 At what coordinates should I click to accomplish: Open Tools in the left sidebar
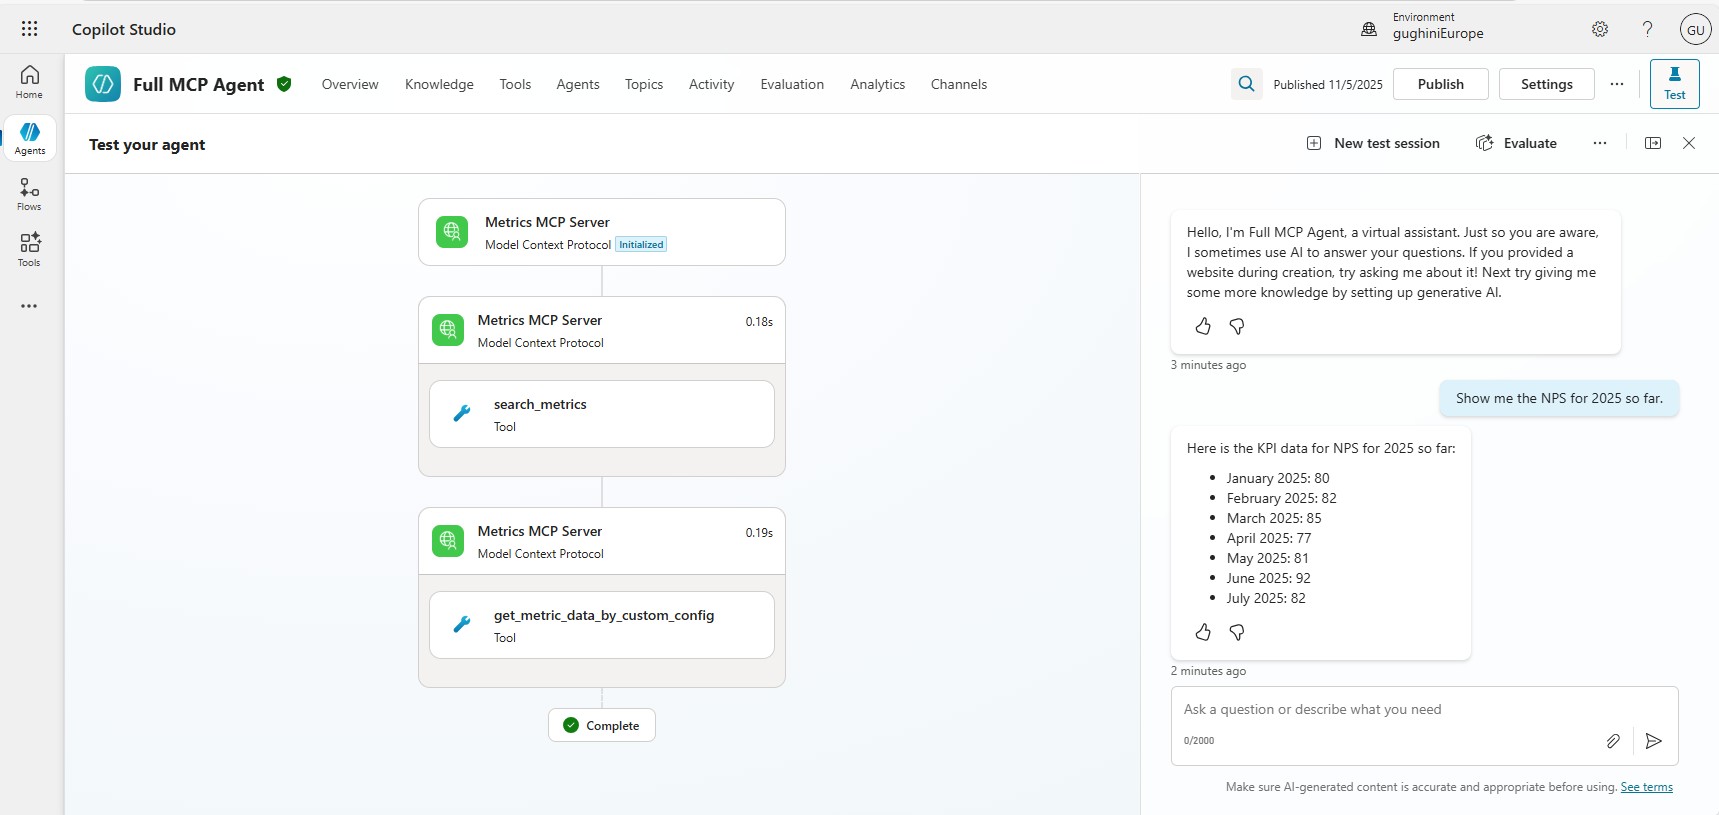click(30, 250)
